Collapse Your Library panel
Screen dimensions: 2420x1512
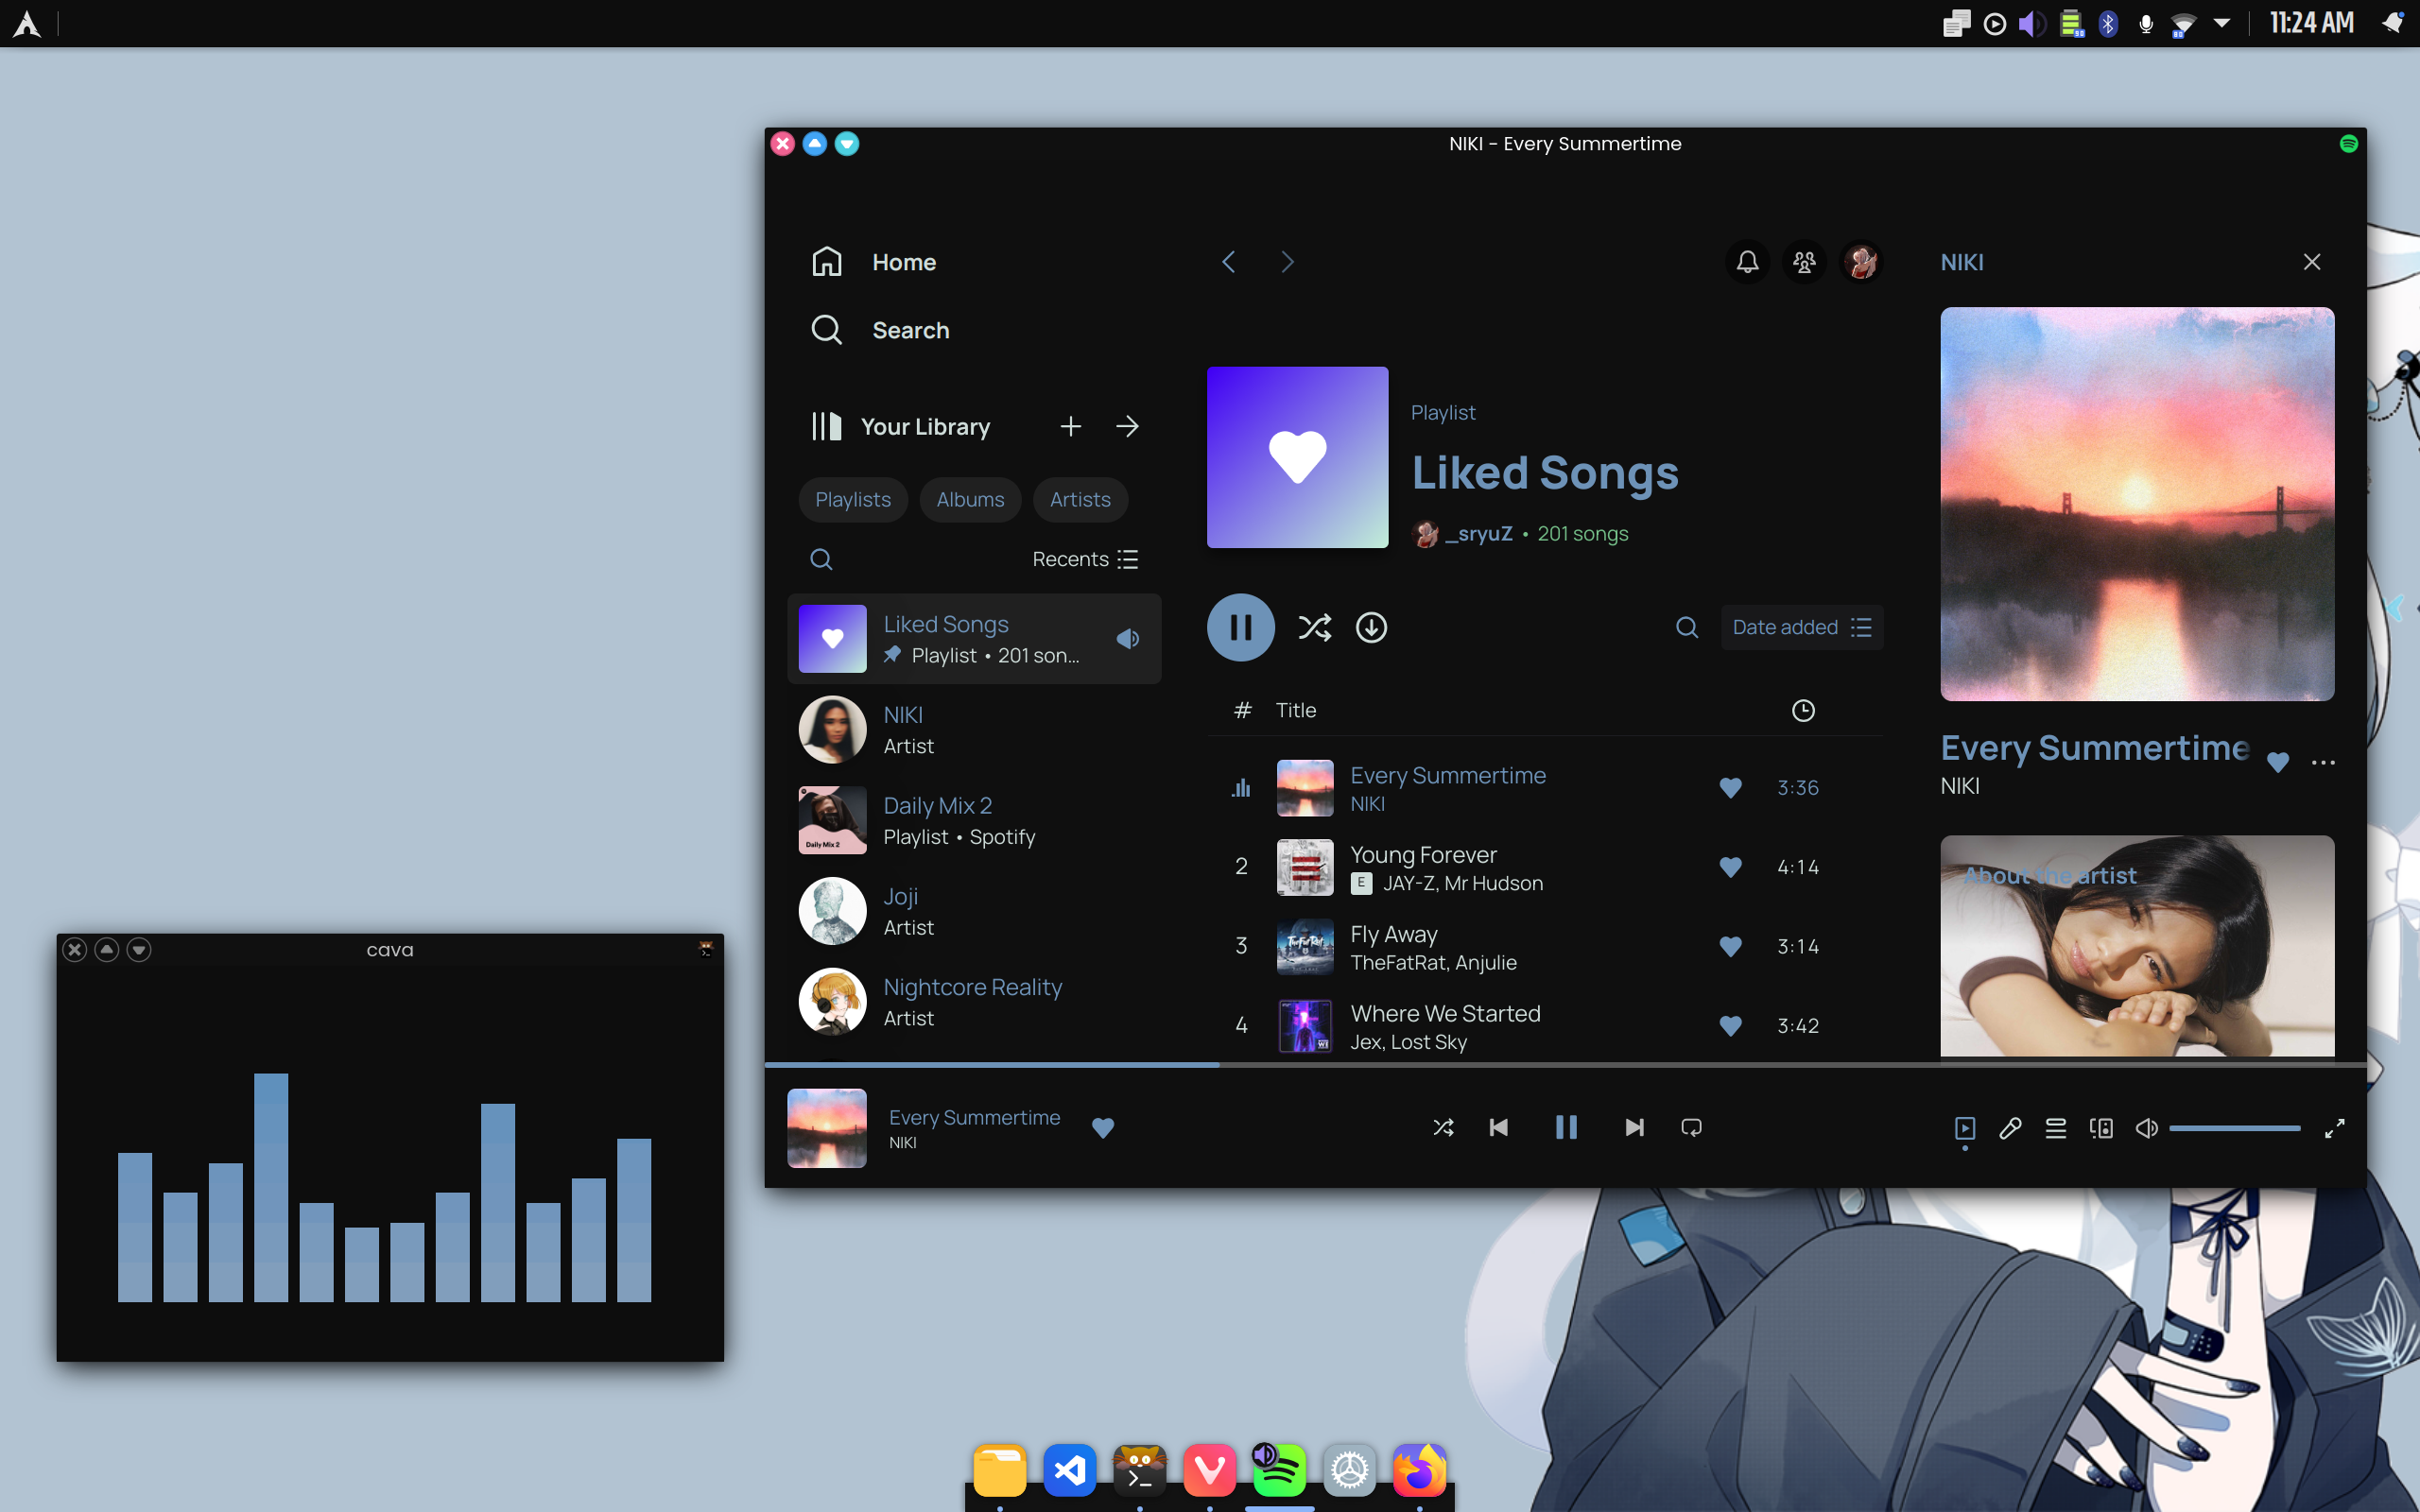[x=900, y=427]
